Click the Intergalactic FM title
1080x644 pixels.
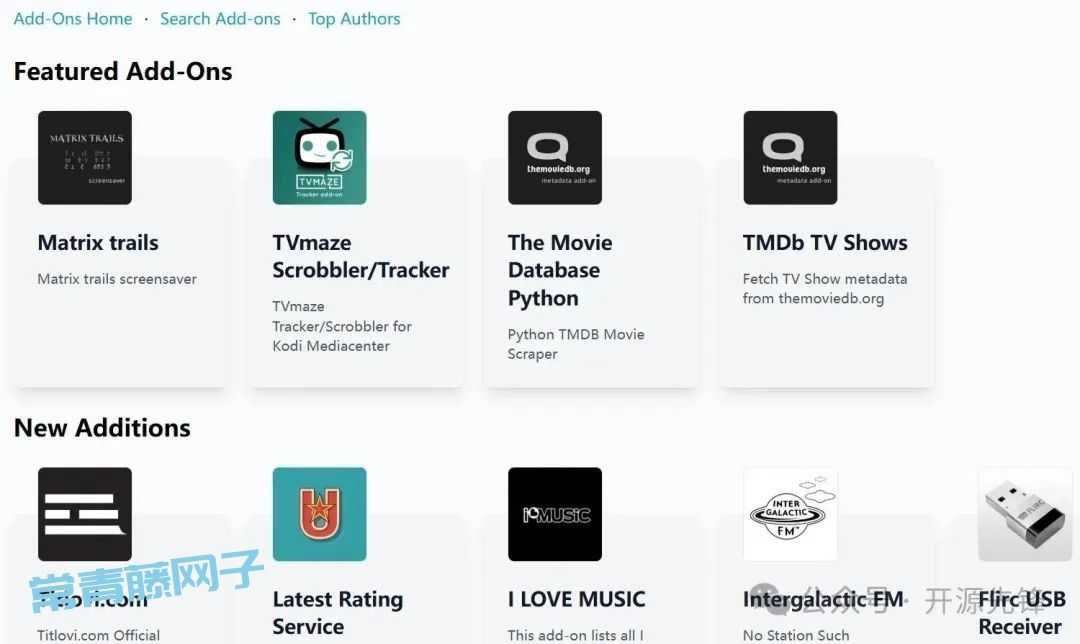(x=823, y=599)
